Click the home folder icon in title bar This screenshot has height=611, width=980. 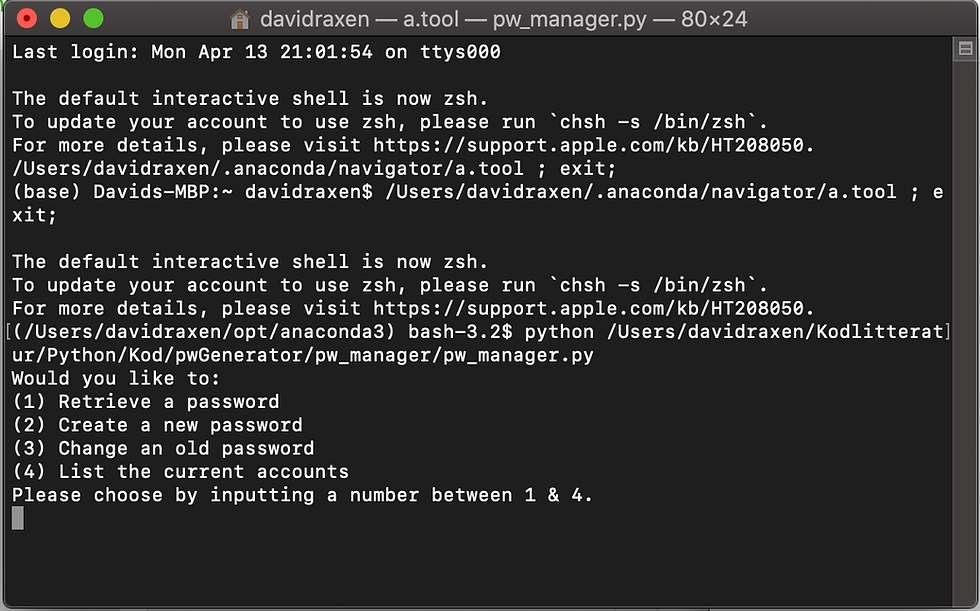[239, 19]
